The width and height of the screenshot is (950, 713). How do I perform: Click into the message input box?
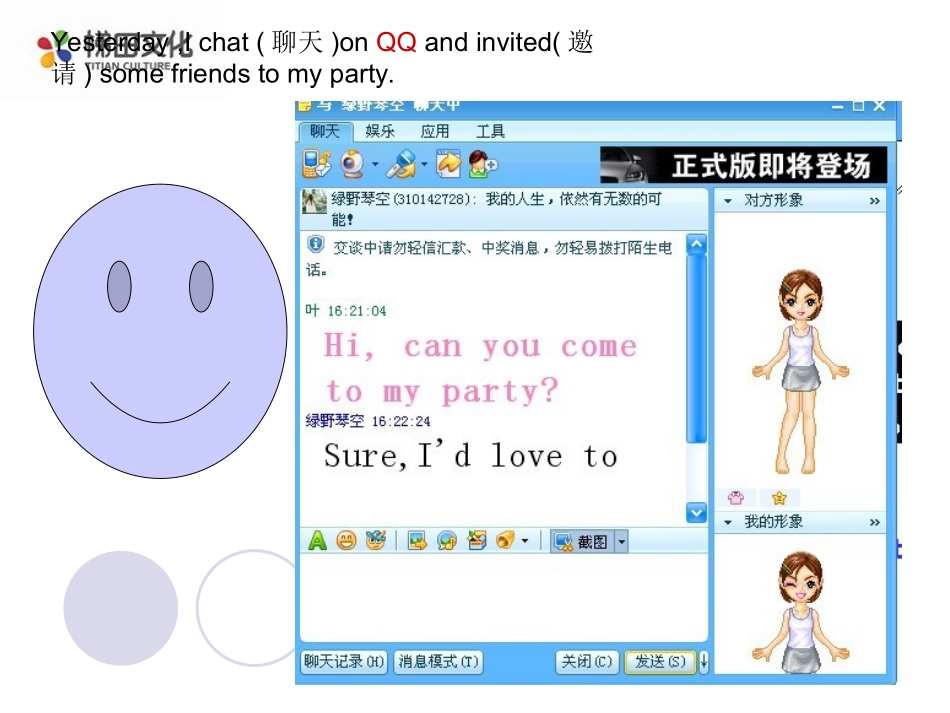504,597
